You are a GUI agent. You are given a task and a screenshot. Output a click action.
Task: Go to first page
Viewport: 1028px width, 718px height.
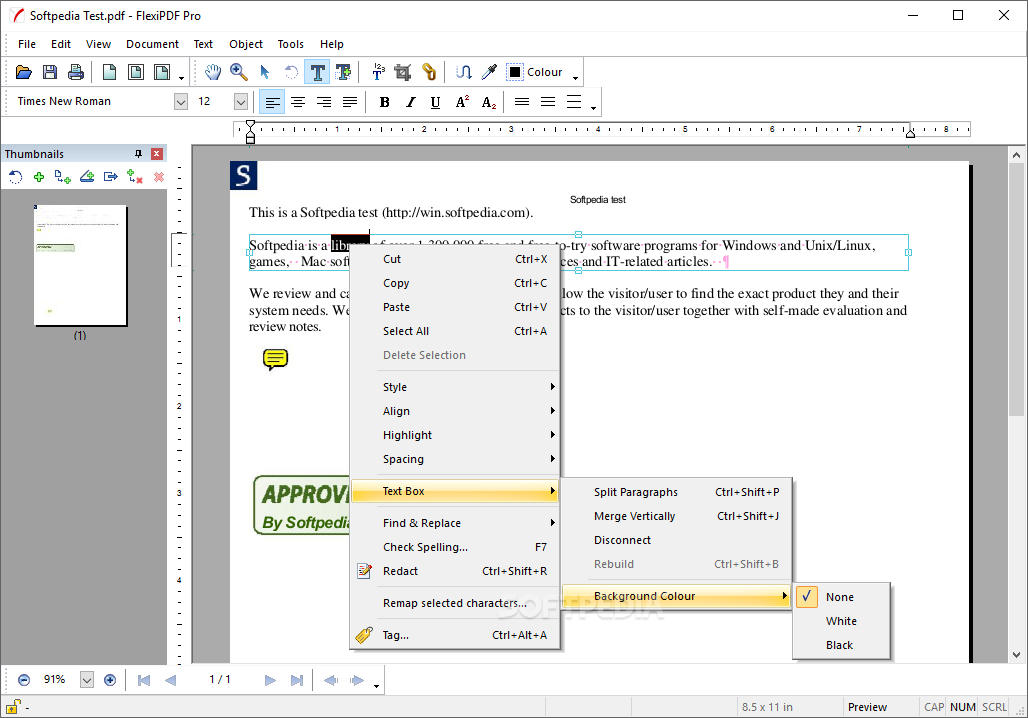point(144,680)
